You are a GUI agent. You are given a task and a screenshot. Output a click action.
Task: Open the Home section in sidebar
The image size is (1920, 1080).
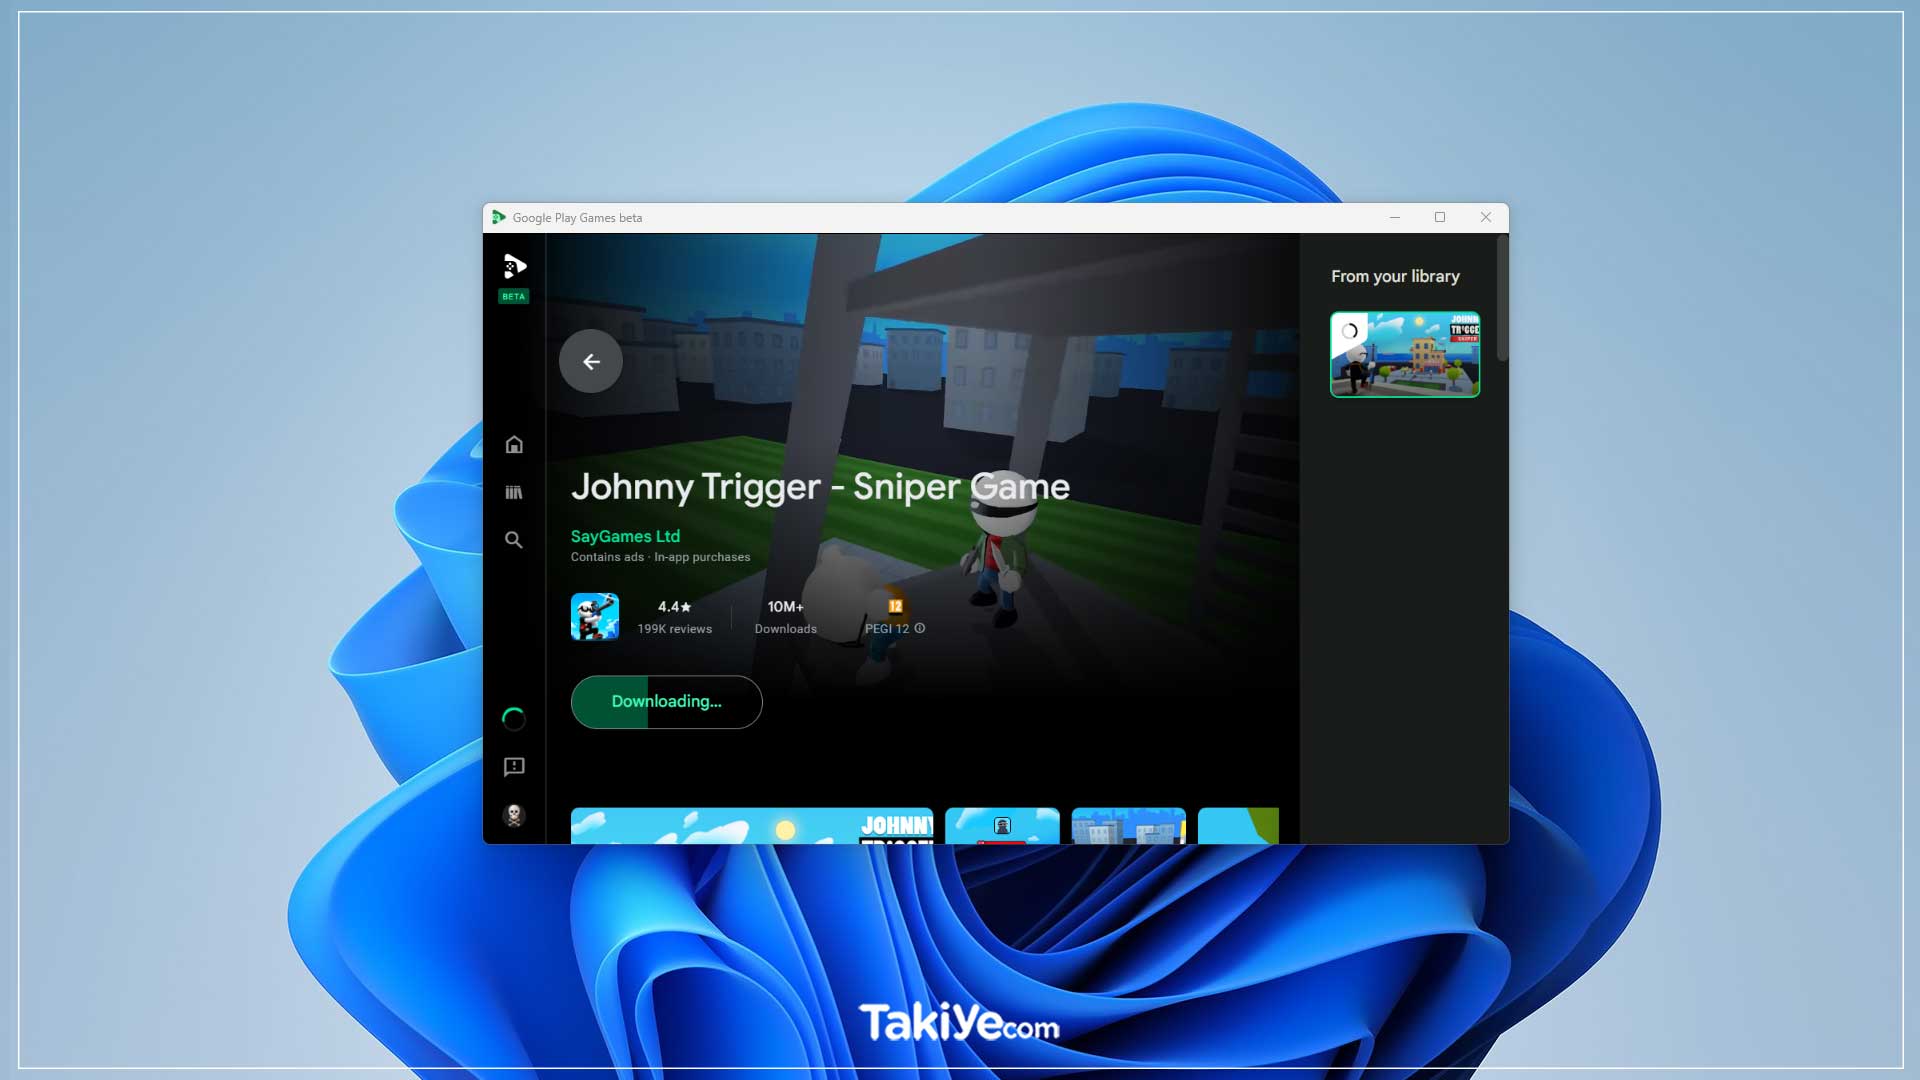(514, 444)
